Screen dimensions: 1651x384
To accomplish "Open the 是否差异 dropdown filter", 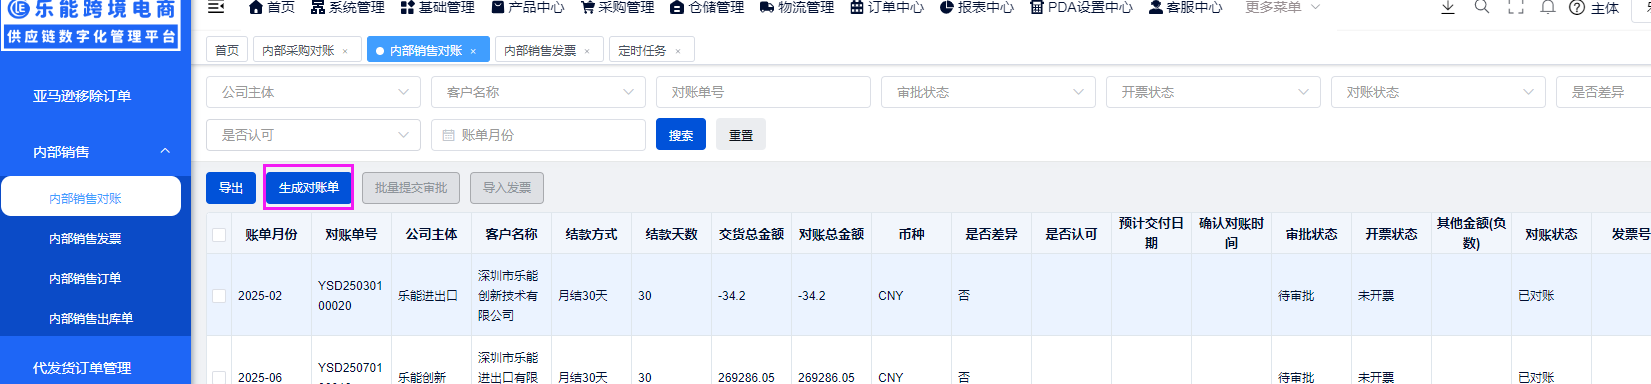I will [1603, 92].
